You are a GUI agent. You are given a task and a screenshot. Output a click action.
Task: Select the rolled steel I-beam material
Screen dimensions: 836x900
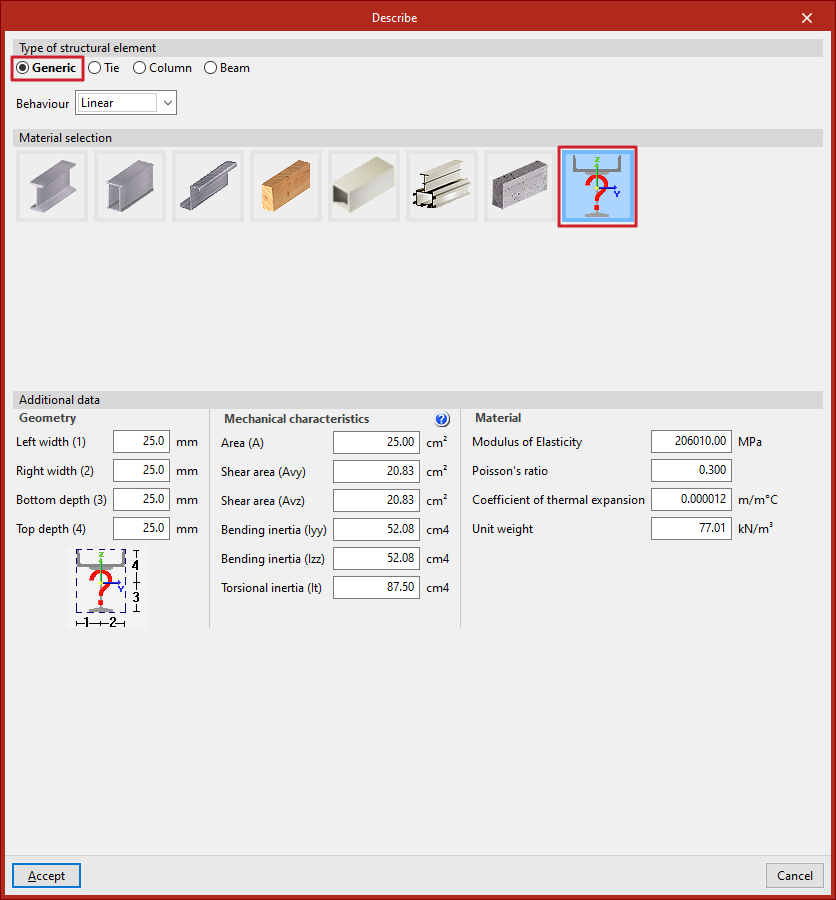pyautogui.click(x=52, y=186)
